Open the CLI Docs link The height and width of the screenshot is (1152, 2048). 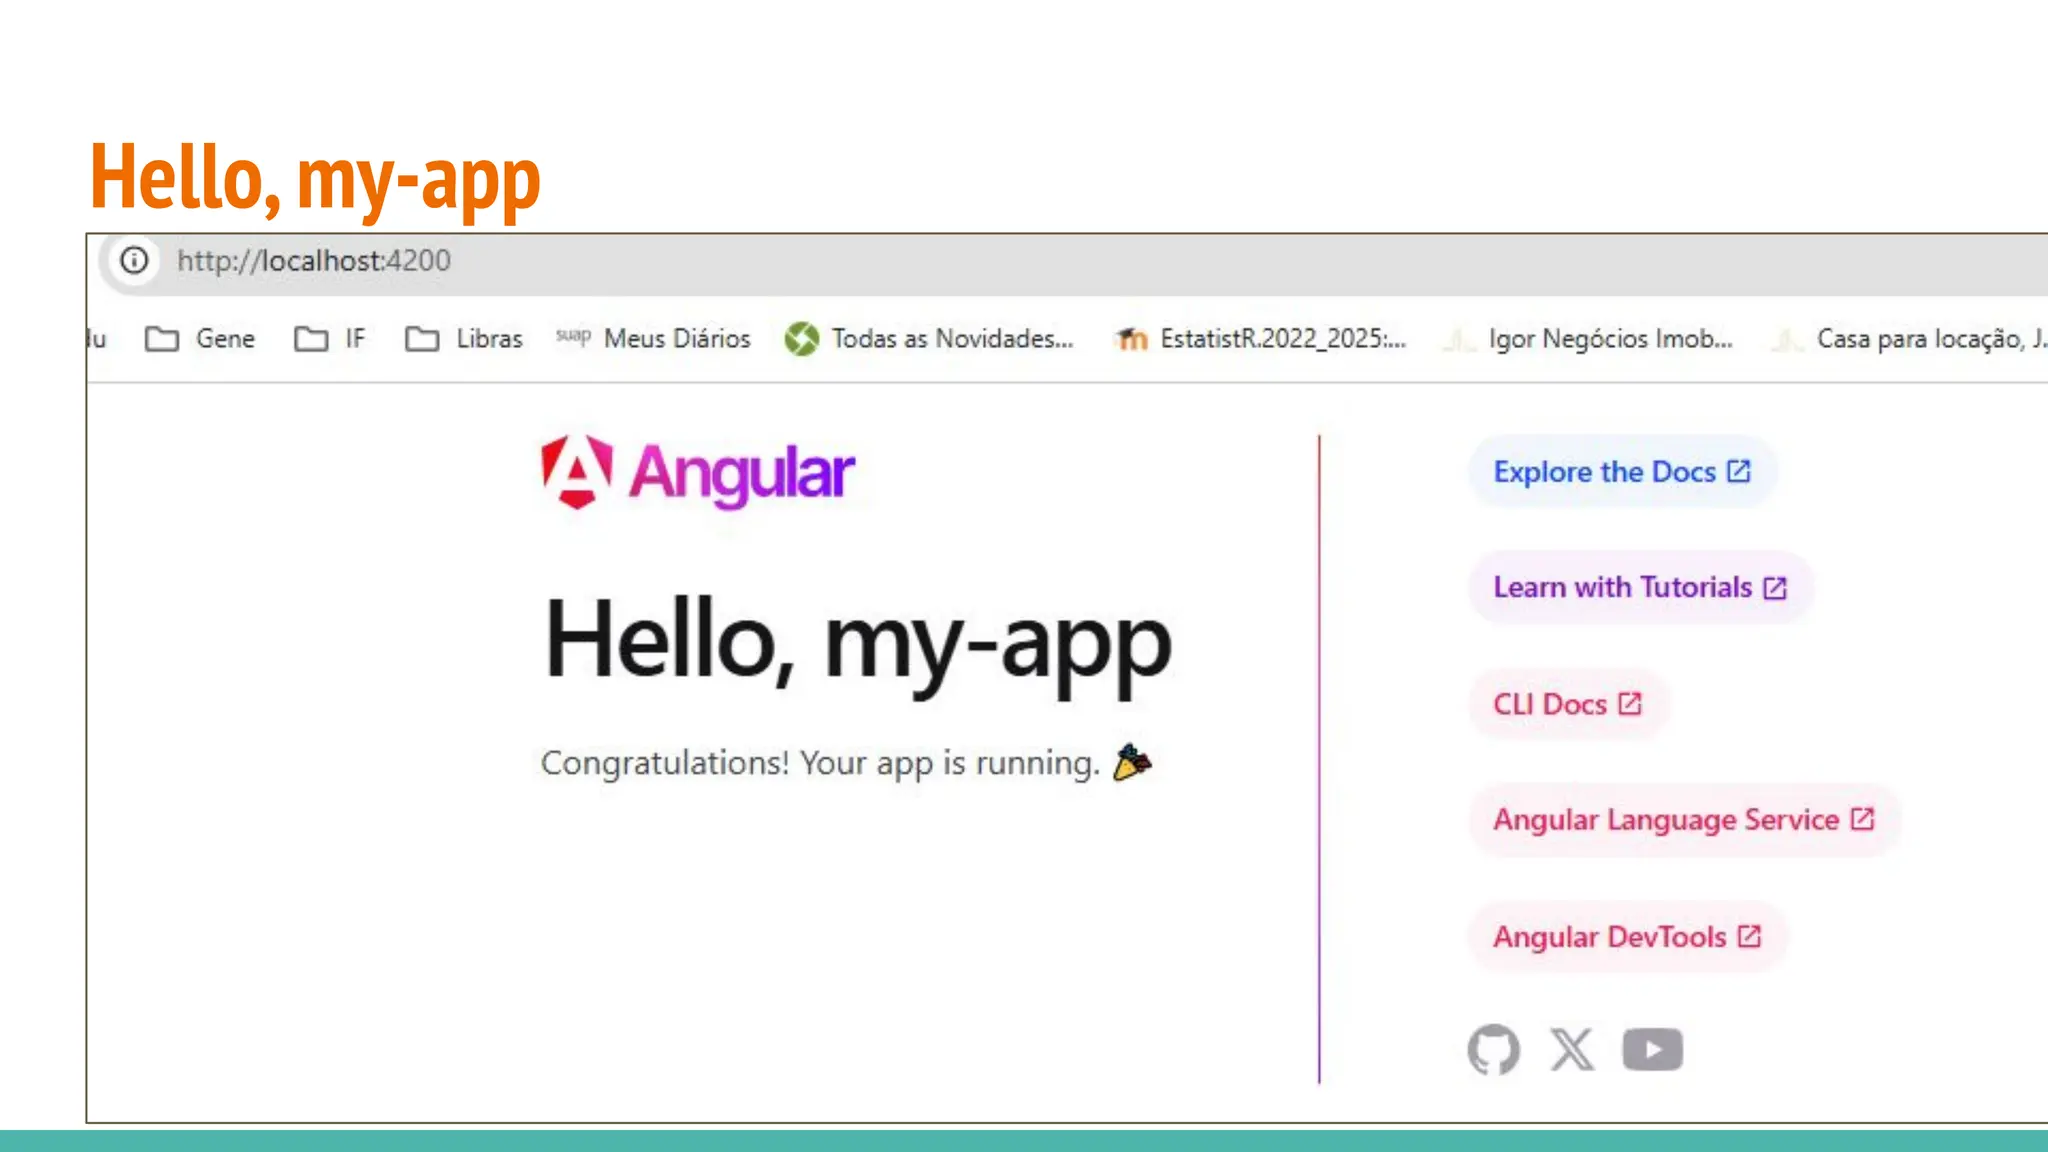pyautogui.click(x=1567, y=704)
